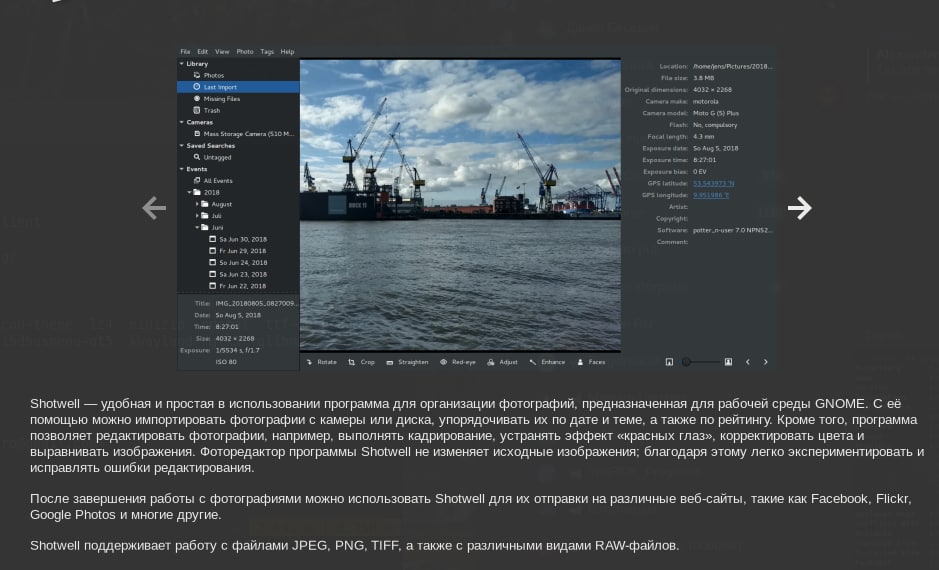Expand the August folder
The height and width of the screenshot is (570, 939).
(197, 204)
